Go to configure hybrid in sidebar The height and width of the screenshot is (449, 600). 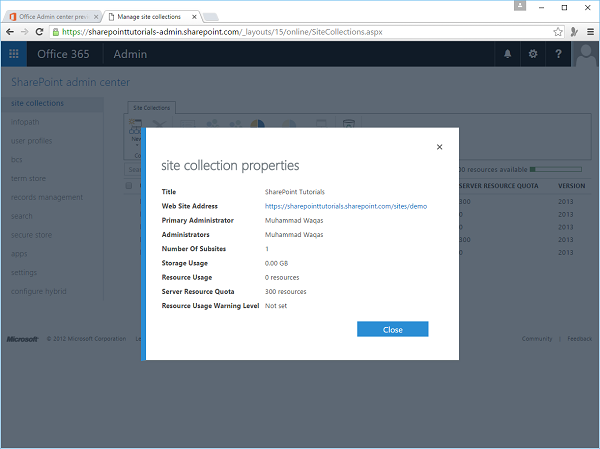pos(40,292)
